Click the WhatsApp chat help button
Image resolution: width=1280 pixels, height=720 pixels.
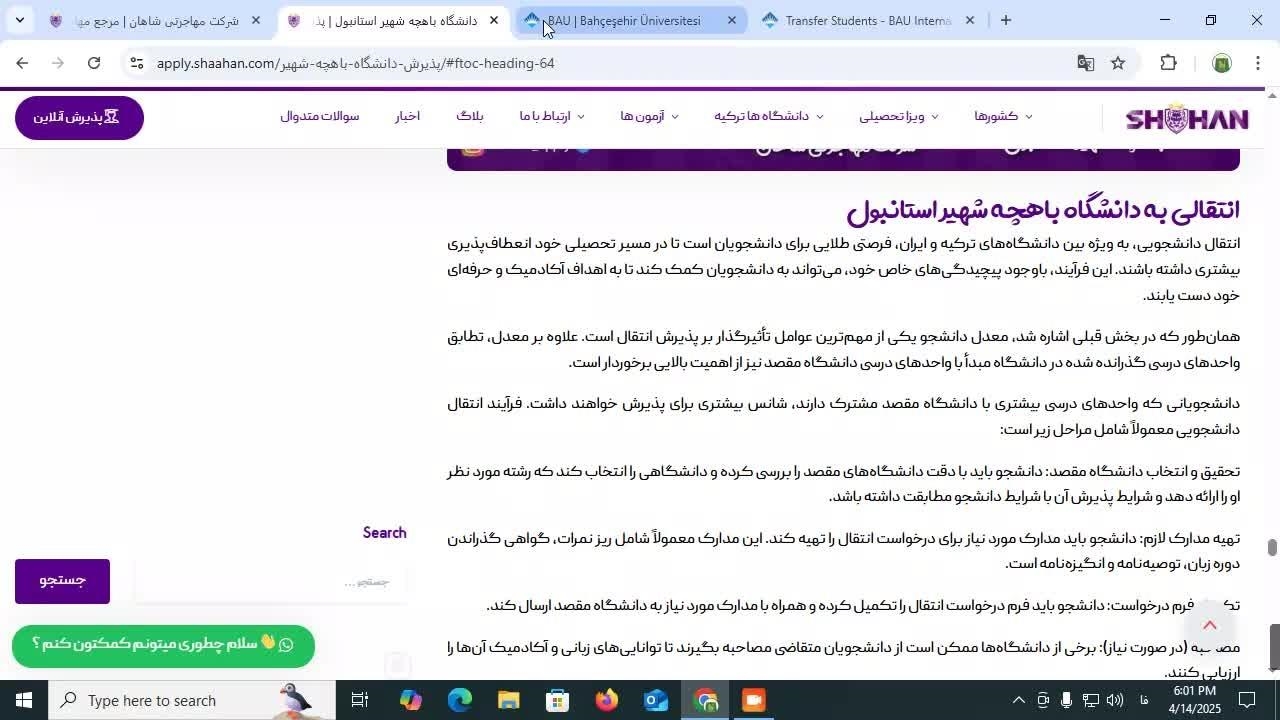point(163,644)
